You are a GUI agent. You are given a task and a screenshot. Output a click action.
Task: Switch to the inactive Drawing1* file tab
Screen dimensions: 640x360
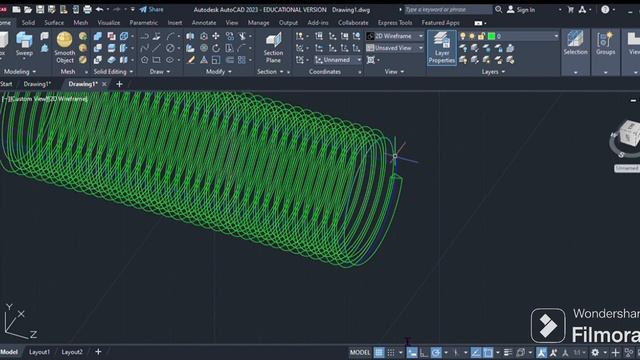tap(37, 84)
